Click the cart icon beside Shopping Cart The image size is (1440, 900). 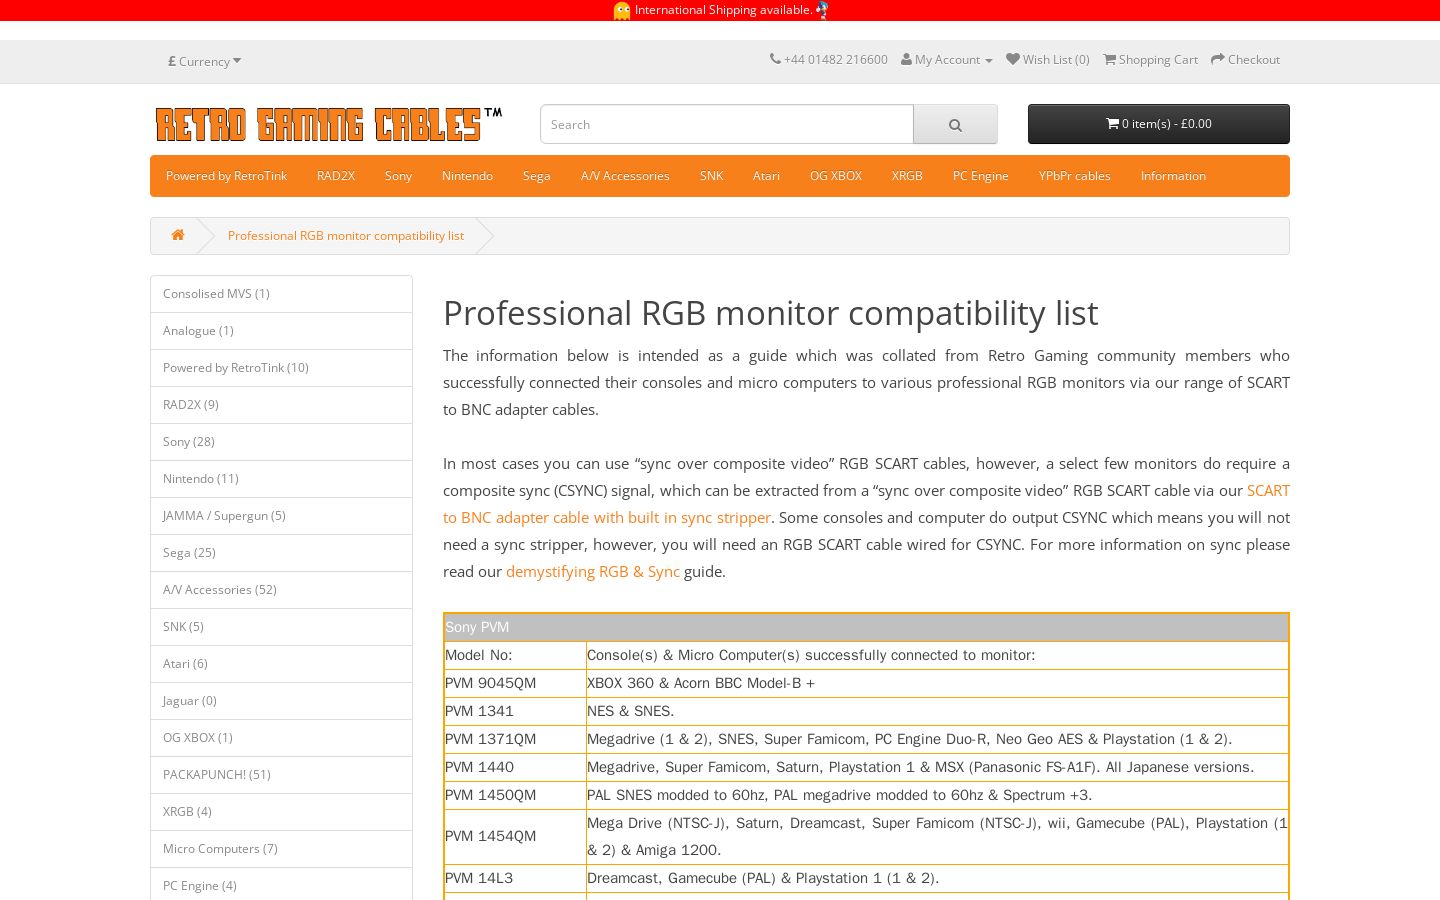point(1109,60)
